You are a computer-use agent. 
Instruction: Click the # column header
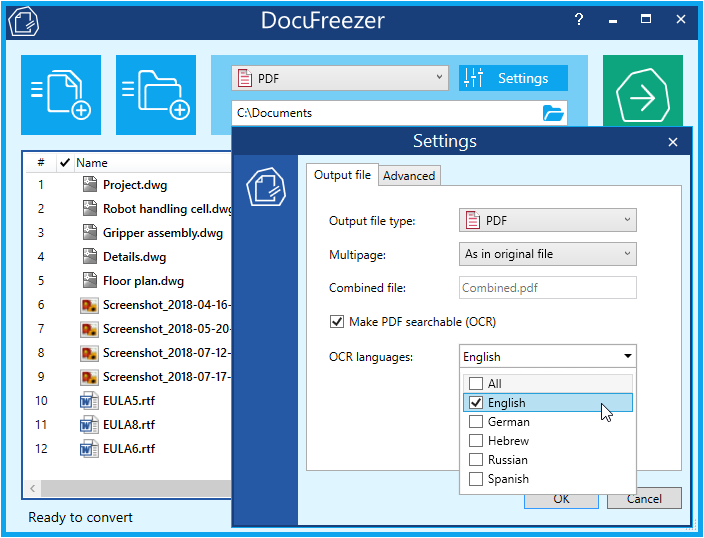coord(41,163)
